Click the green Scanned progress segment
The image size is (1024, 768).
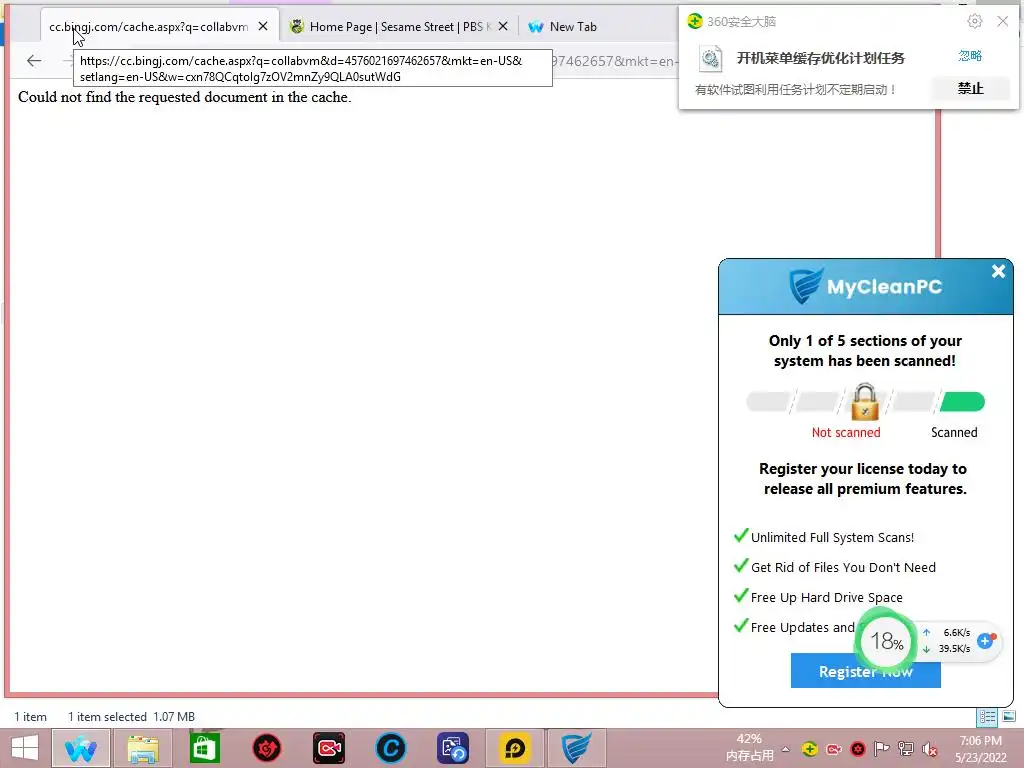(962, 402)
